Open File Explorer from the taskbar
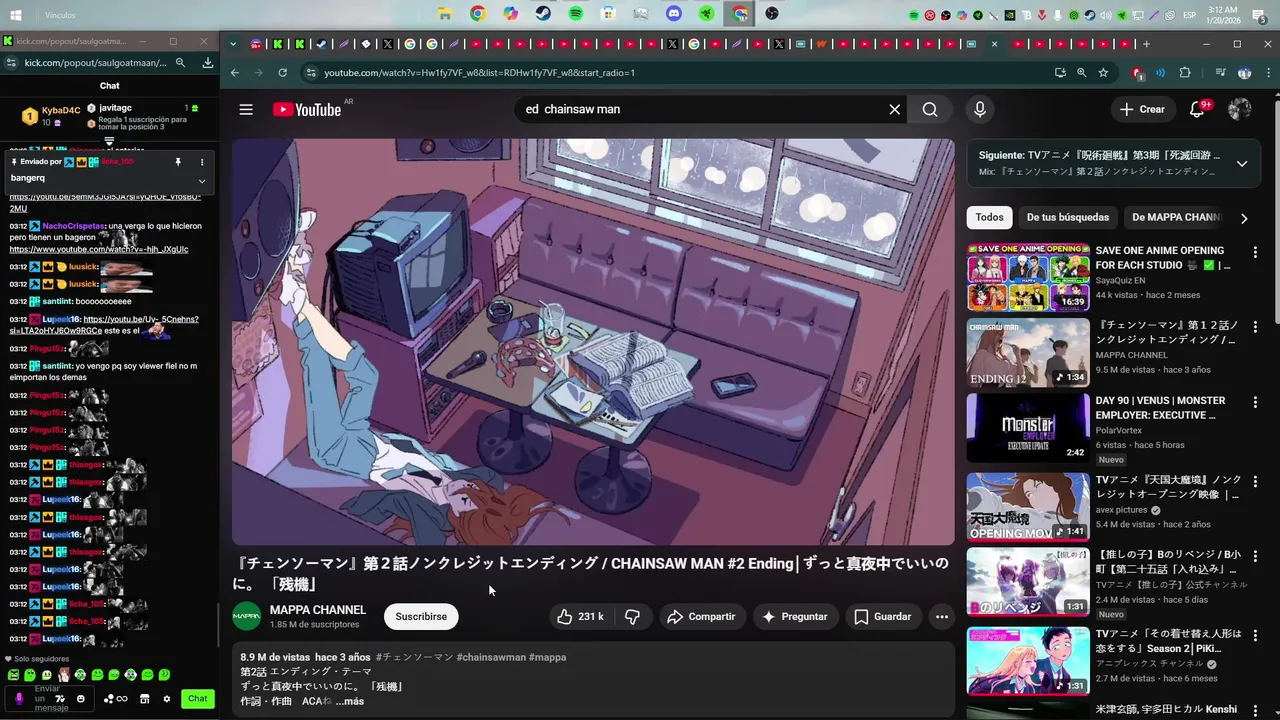This screenshot has height=720, width=1280. [x=445, y=14]
